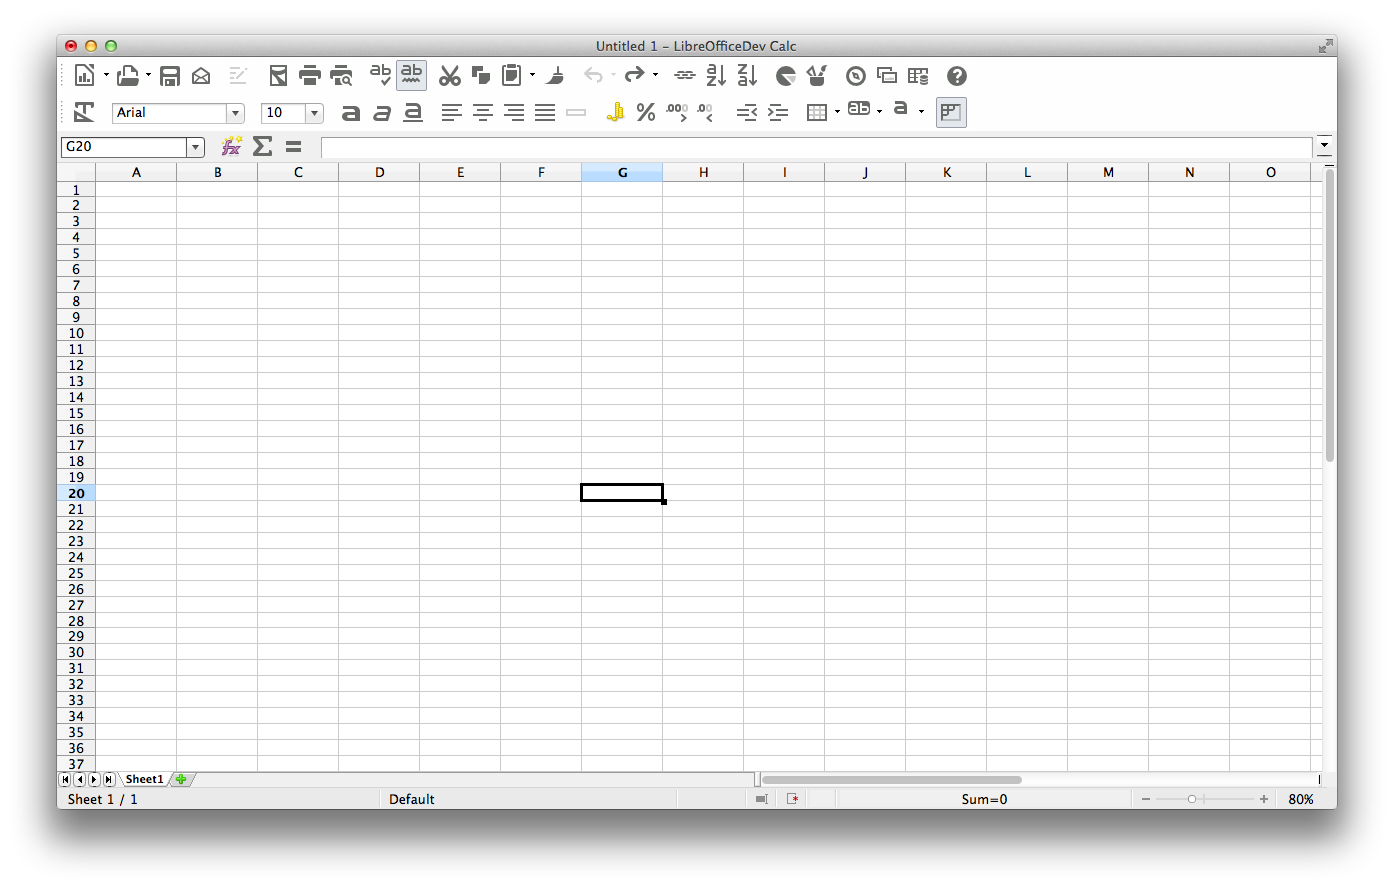1394x888 pixels.
Task: Toggle Auto Spellcheck in the toolbar
Action: point(411,76)
